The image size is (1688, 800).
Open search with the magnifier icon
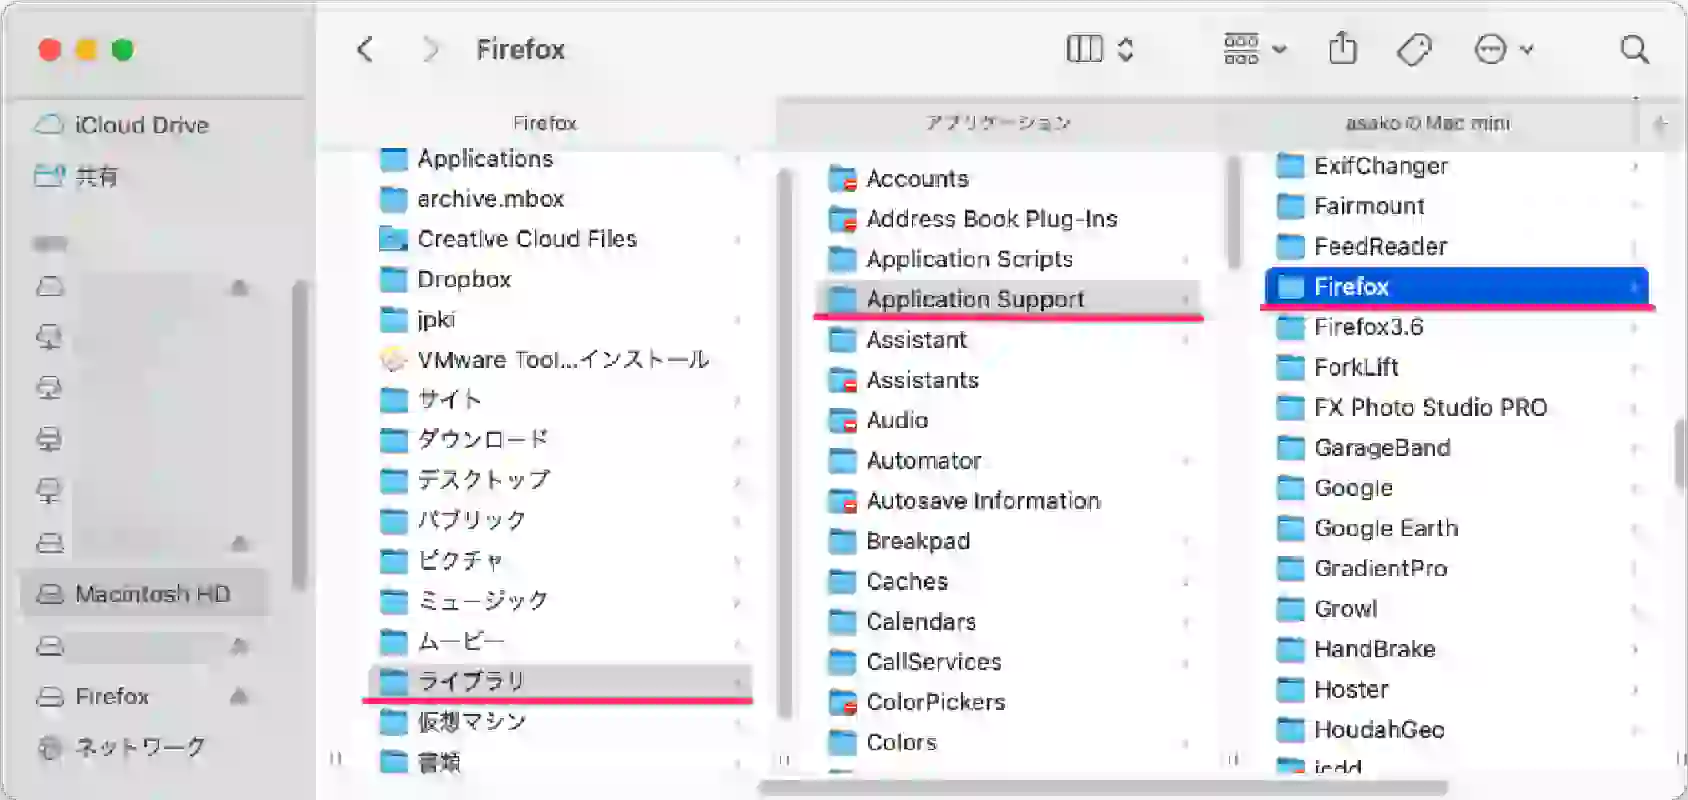coord(1634,49)
